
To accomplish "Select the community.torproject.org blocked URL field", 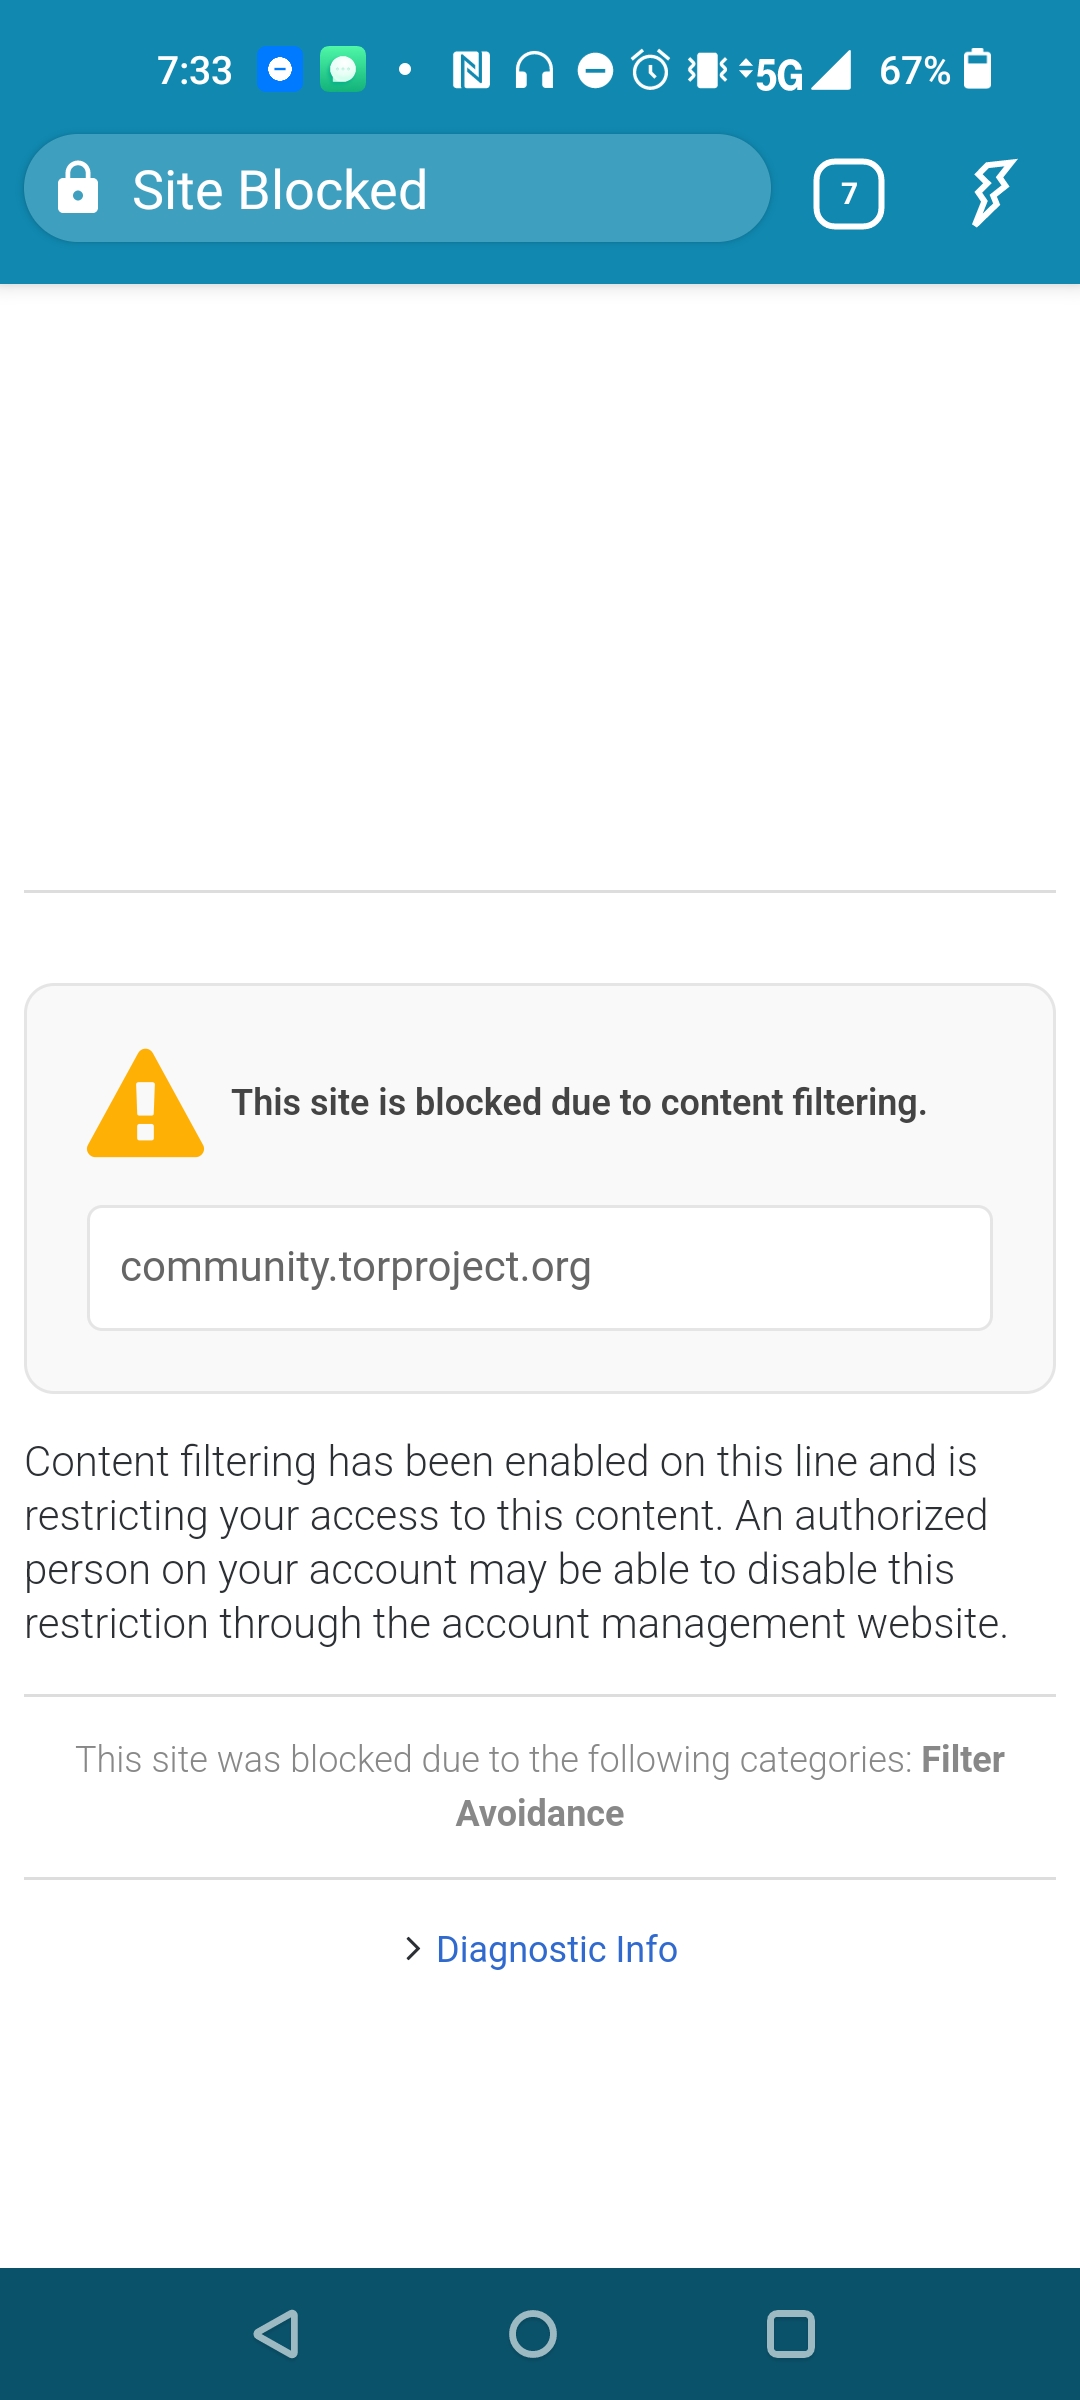I will point(540,1268).
